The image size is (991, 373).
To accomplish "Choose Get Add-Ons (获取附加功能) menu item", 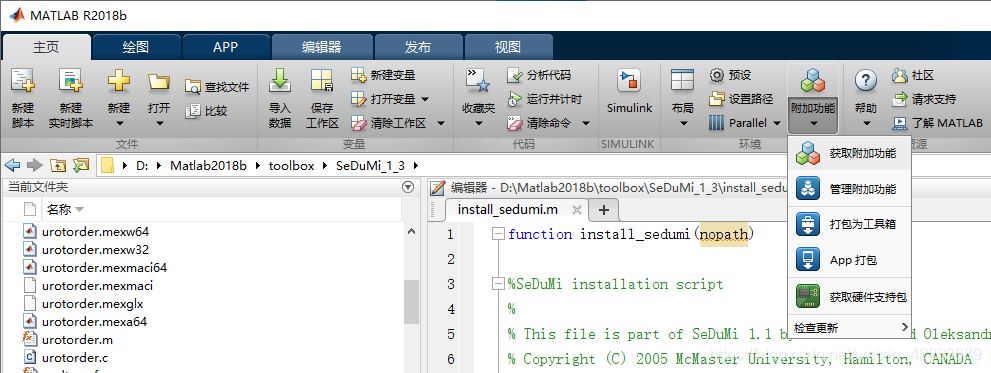I will pos(849,153).
